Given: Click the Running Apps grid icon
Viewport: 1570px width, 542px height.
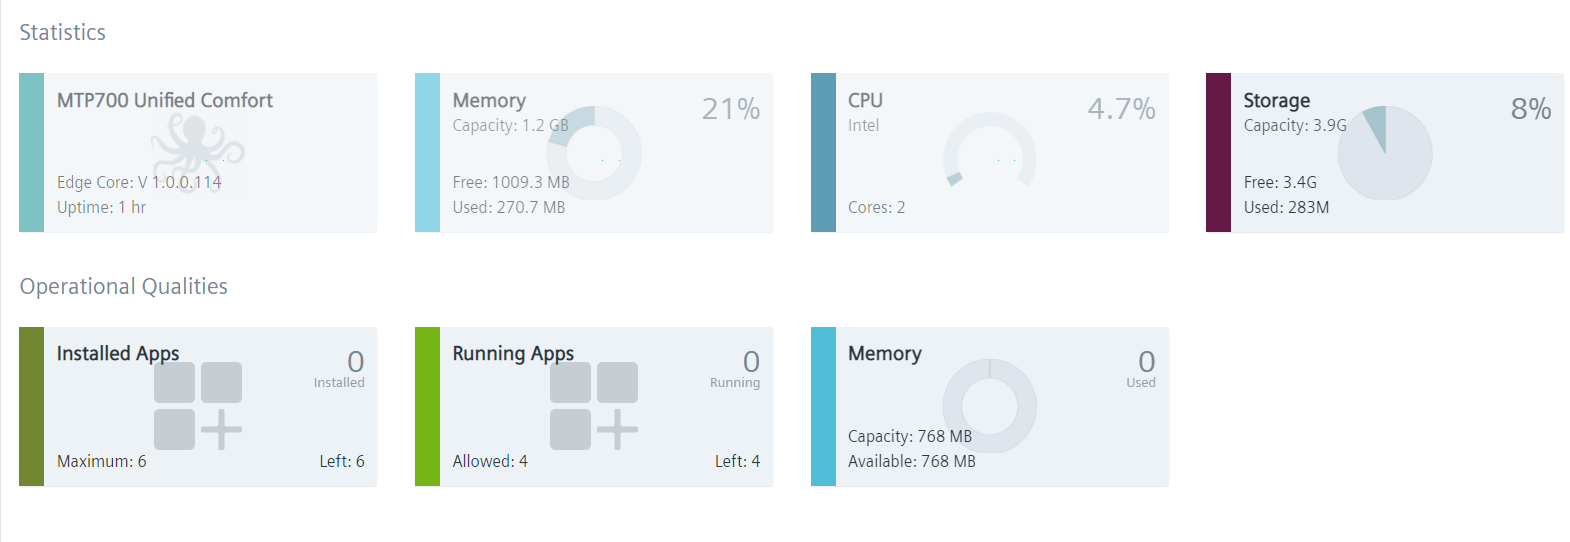Looking at the screenshot, I should [594, 406].
